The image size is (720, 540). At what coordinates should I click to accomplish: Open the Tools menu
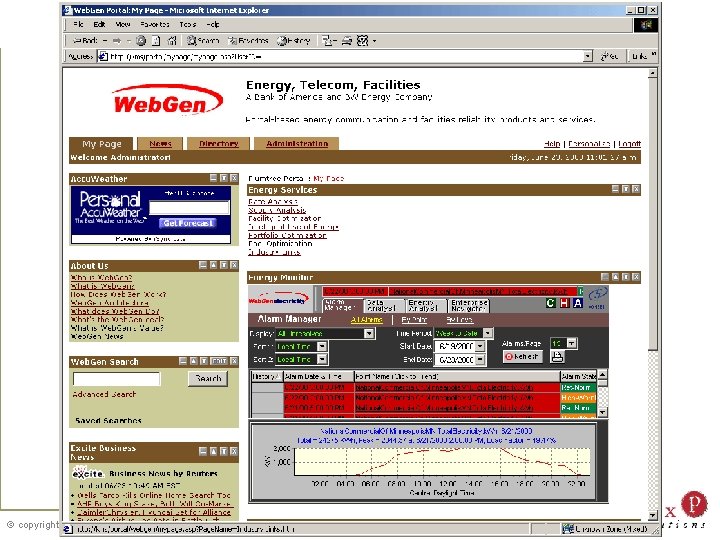tap(188, 24)
